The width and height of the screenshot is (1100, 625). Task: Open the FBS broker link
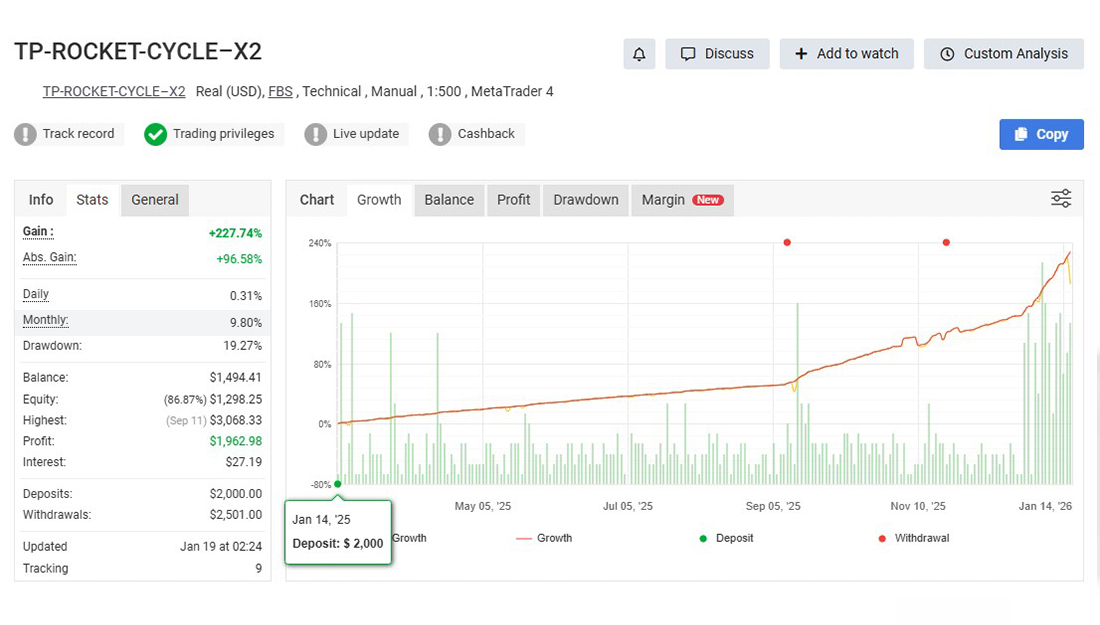click(x=280, y=91)
